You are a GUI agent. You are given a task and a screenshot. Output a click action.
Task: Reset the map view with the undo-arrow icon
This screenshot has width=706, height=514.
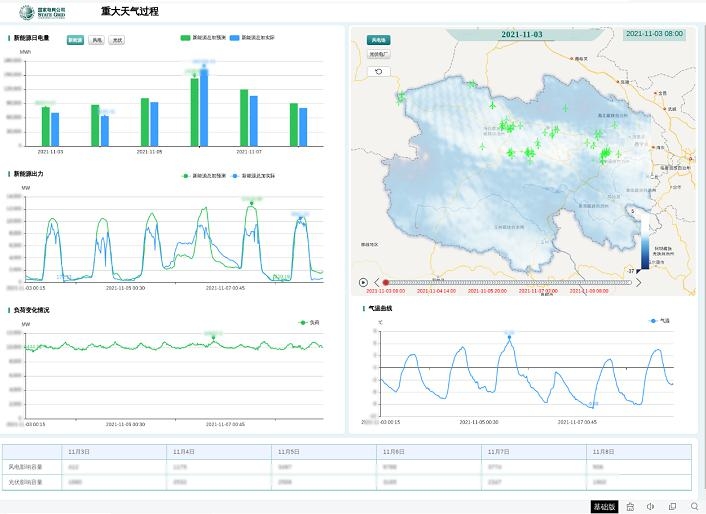[379, 71]
